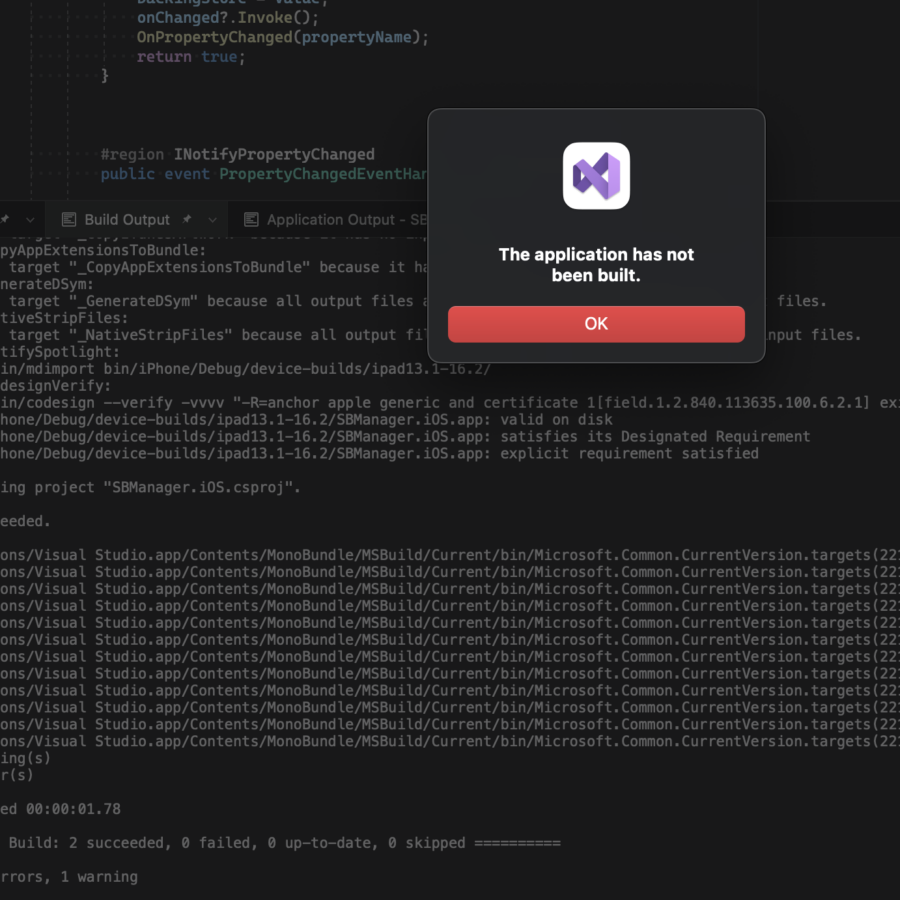The height and width of the screenshot is (900, 900).
Task: Open the leftmost pad tab's dropdown chevron
Action: (x=28, y=219)
